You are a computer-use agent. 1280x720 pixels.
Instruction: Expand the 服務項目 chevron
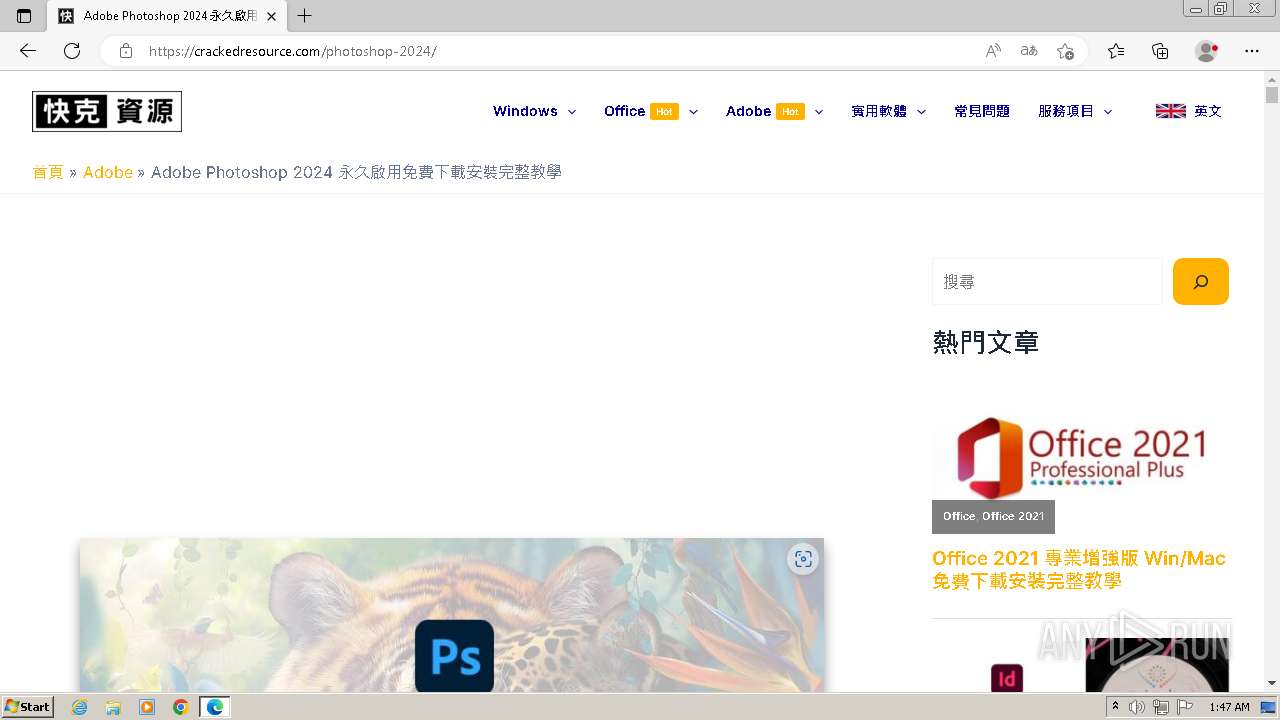coord(1108,112)
